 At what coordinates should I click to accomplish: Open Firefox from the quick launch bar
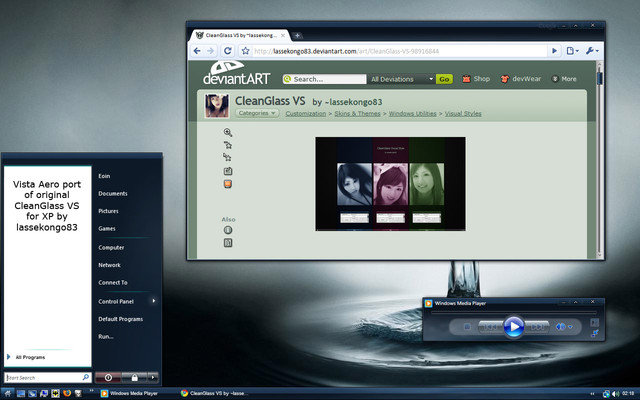point(67,393)
